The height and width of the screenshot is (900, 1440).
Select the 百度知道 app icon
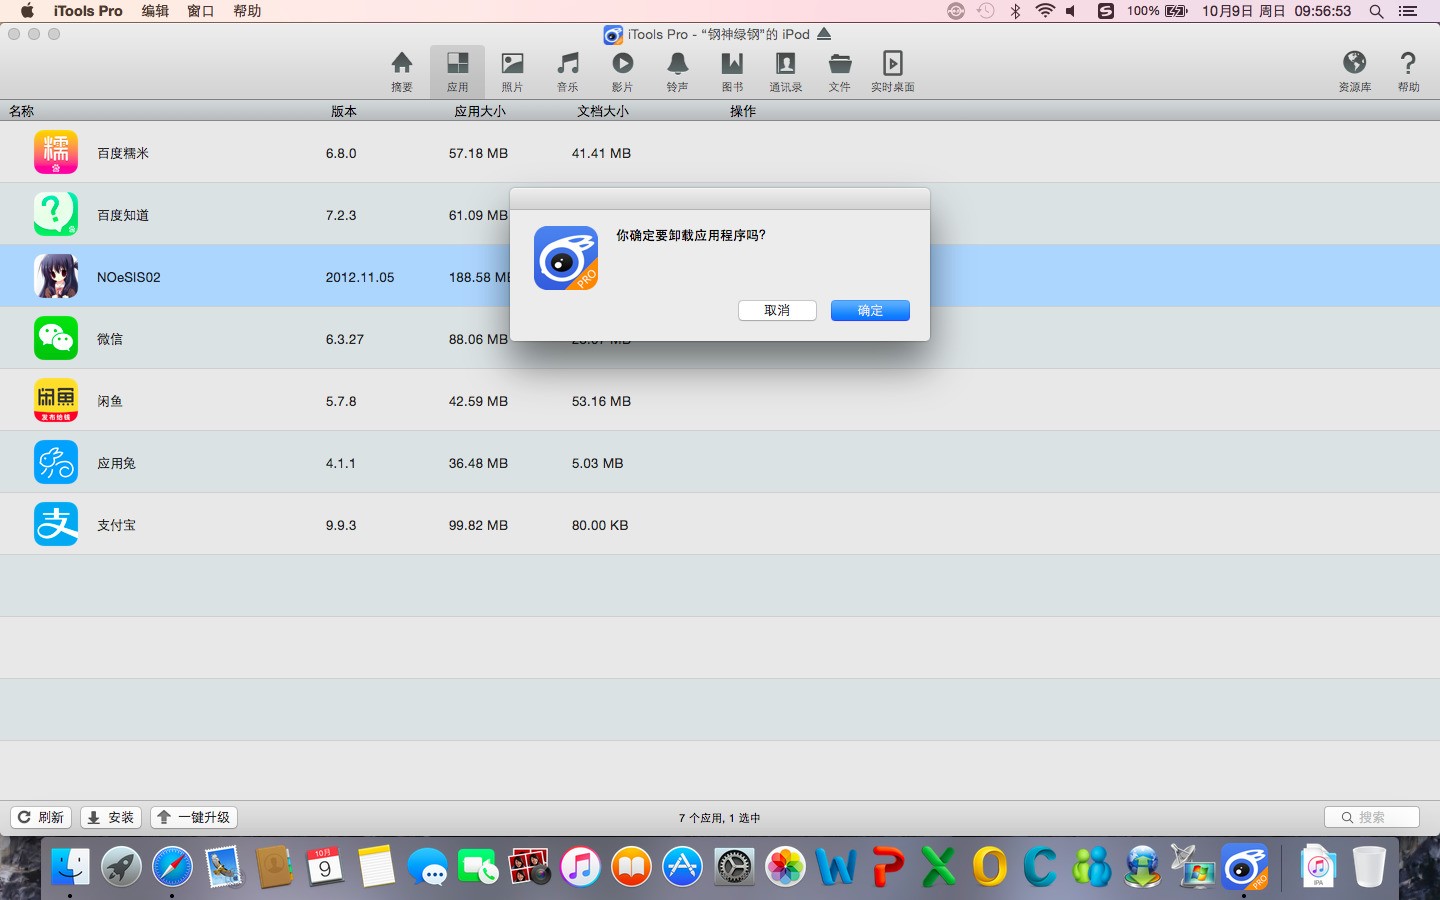tap(56, 214)
